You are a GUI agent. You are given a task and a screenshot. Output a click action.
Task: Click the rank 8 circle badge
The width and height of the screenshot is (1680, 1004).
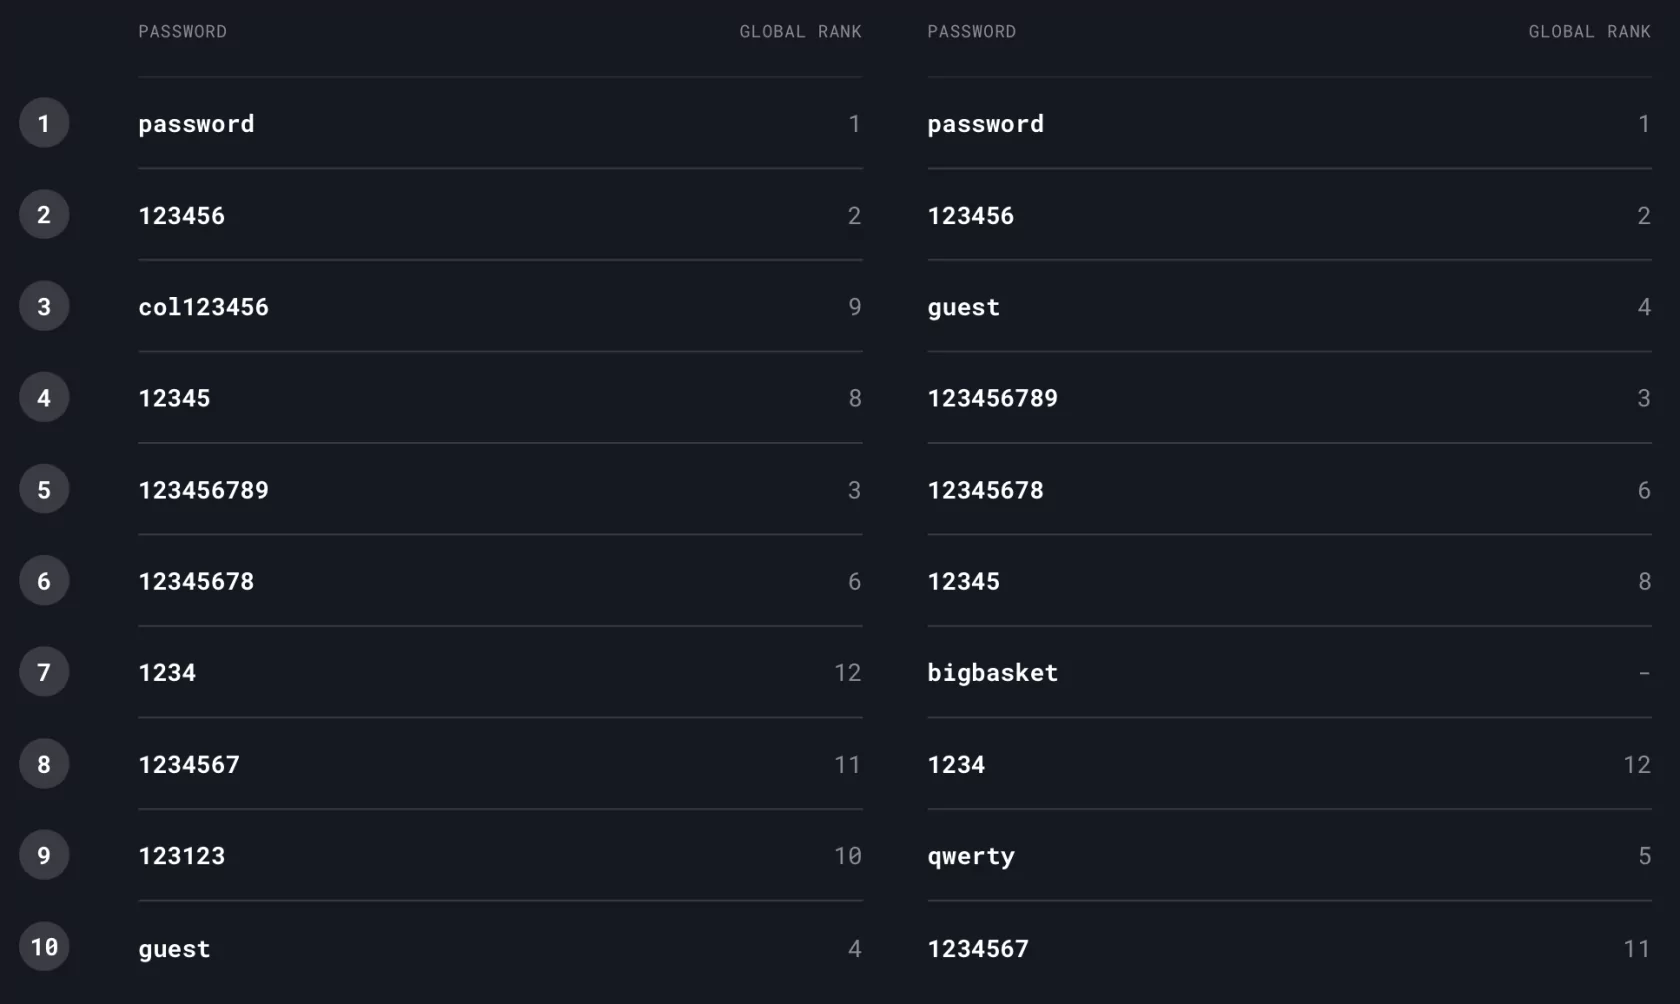click(44, 764)
